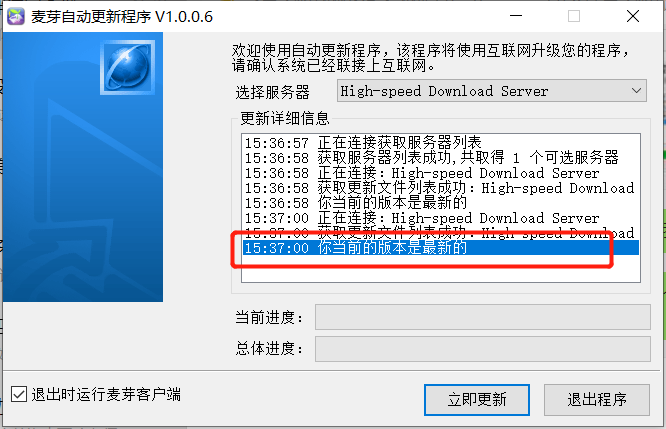Toggle 退出时运行麦芽客户端 checkbox
666x429 pixels.
point(19,394)
